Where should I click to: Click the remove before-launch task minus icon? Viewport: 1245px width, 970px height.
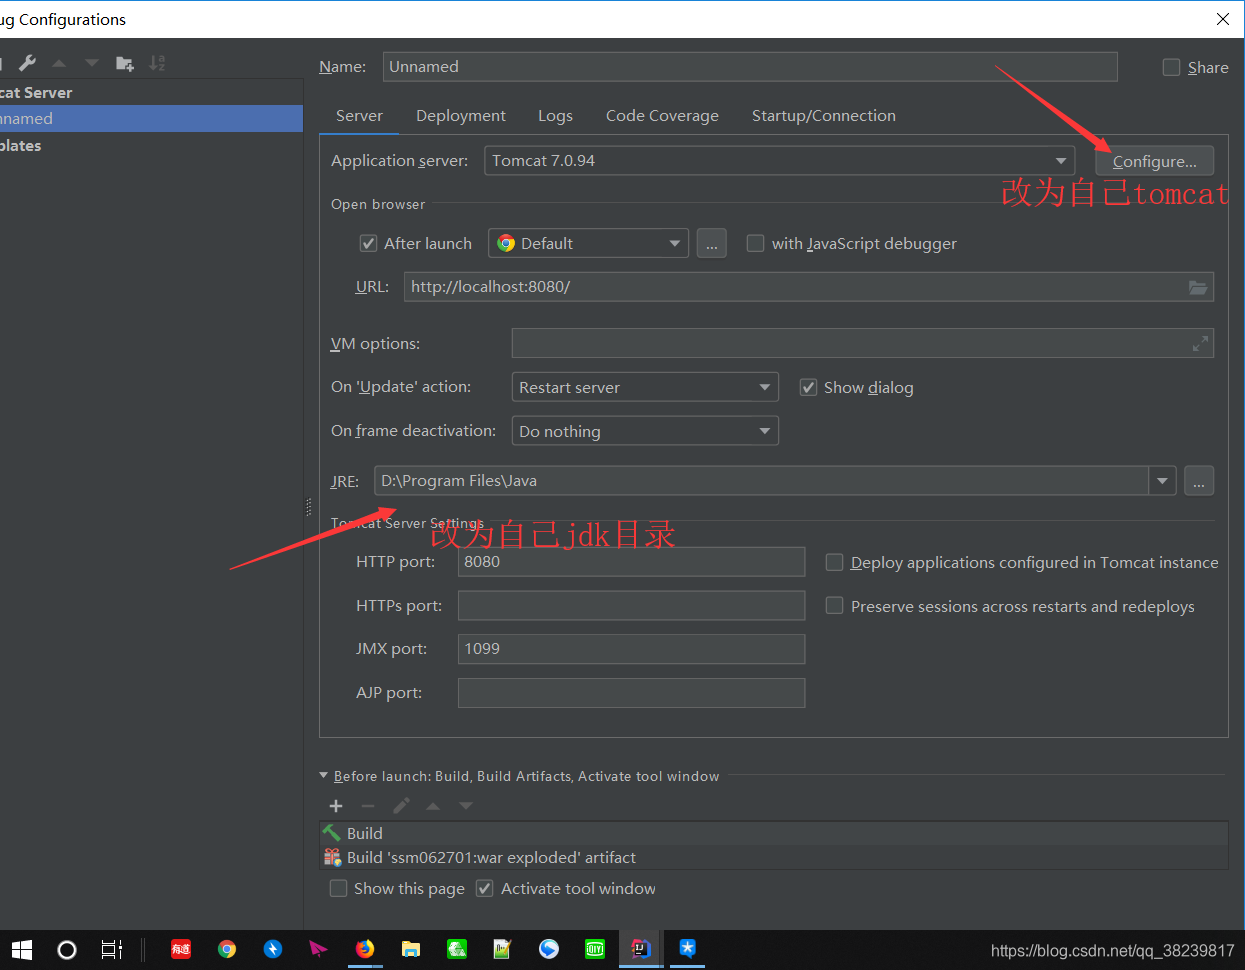click(x=368, y=806)
